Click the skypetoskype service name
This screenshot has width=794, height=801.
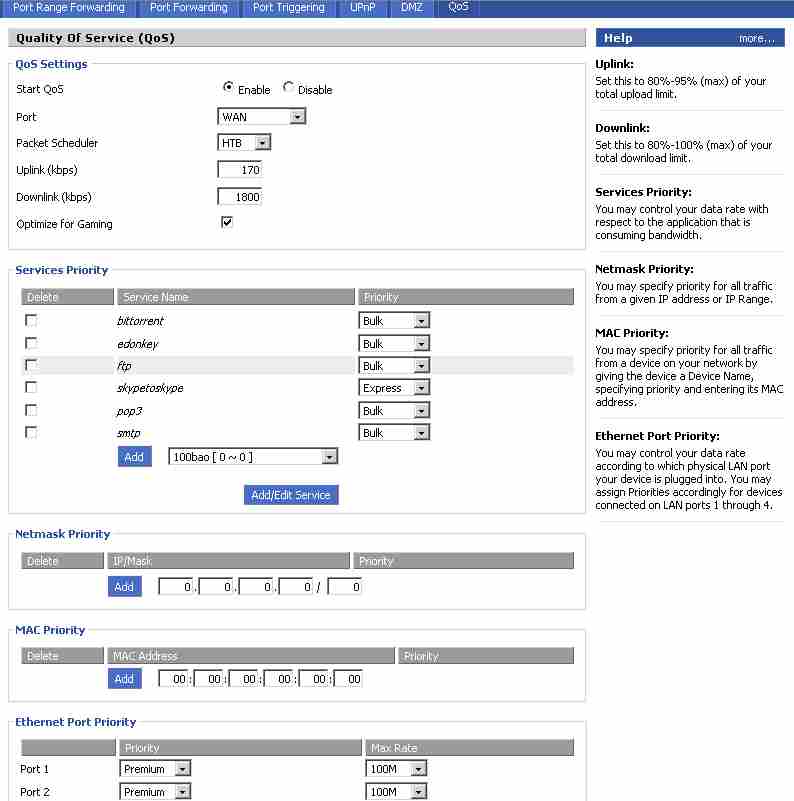[150, 388]
